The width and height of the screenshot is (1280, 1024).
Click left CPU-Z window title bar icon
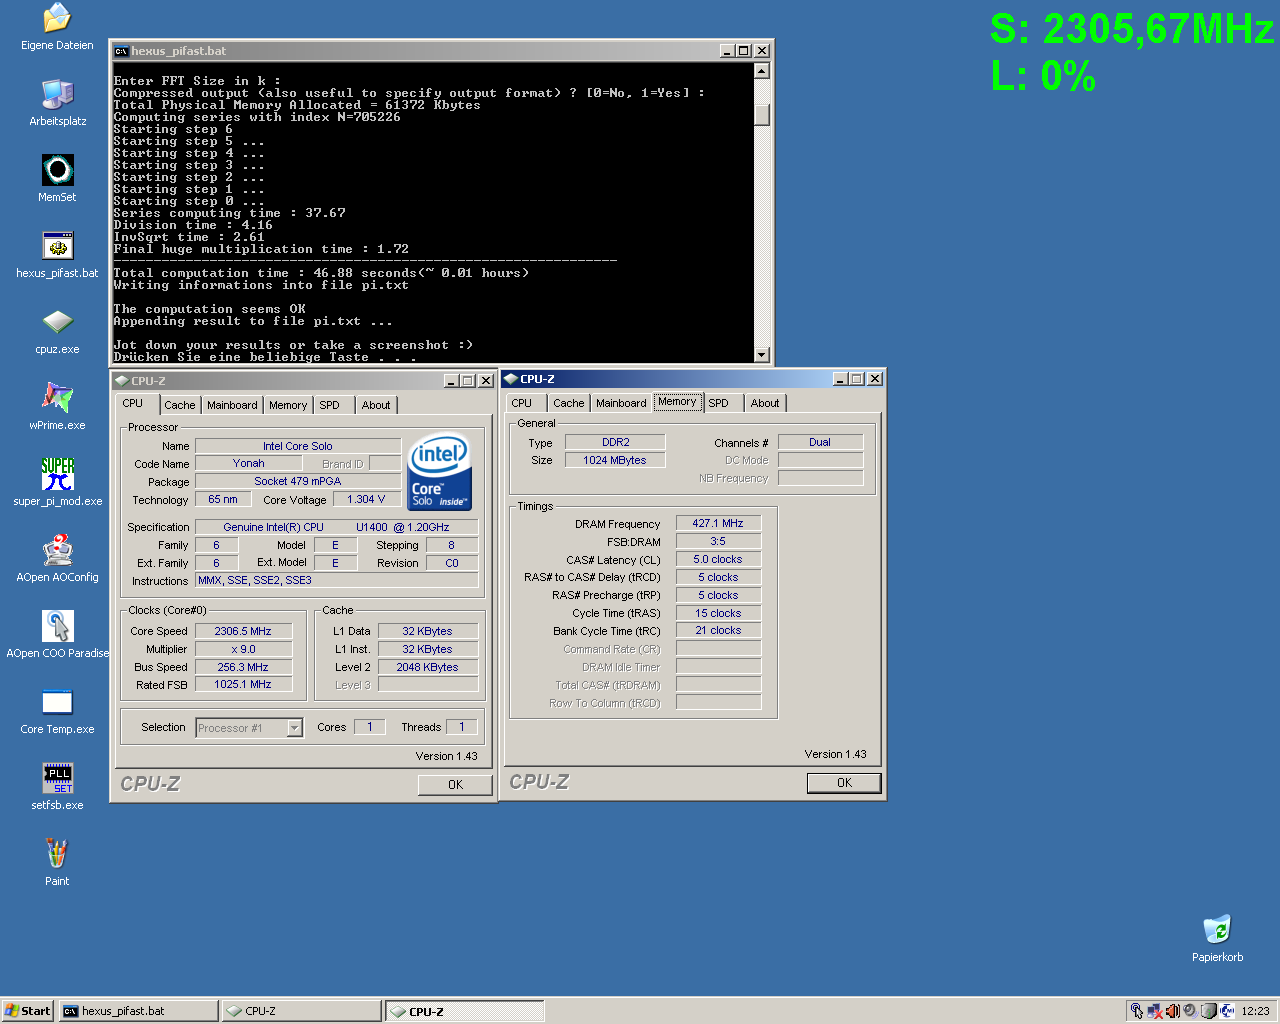tap(122, 381)
